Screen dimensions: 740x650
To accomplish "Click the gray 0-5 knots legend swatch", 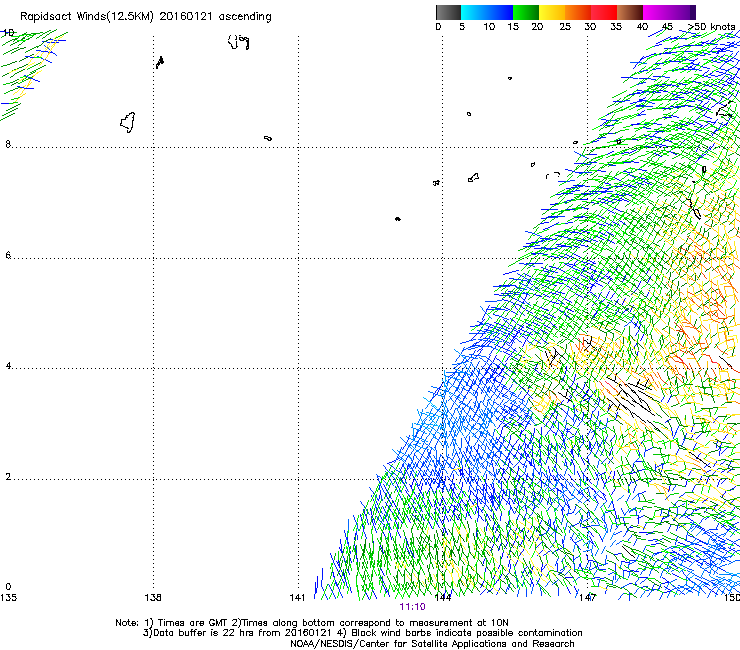I will pos(448,12).
